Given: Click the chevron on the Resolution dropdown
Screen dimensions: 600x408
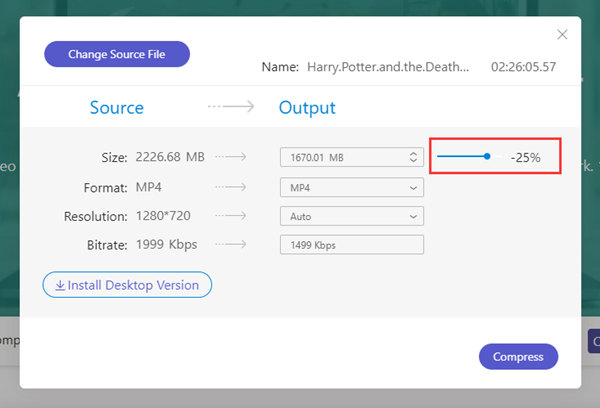Looking at the screenshot, I should (x=414, y=216).
